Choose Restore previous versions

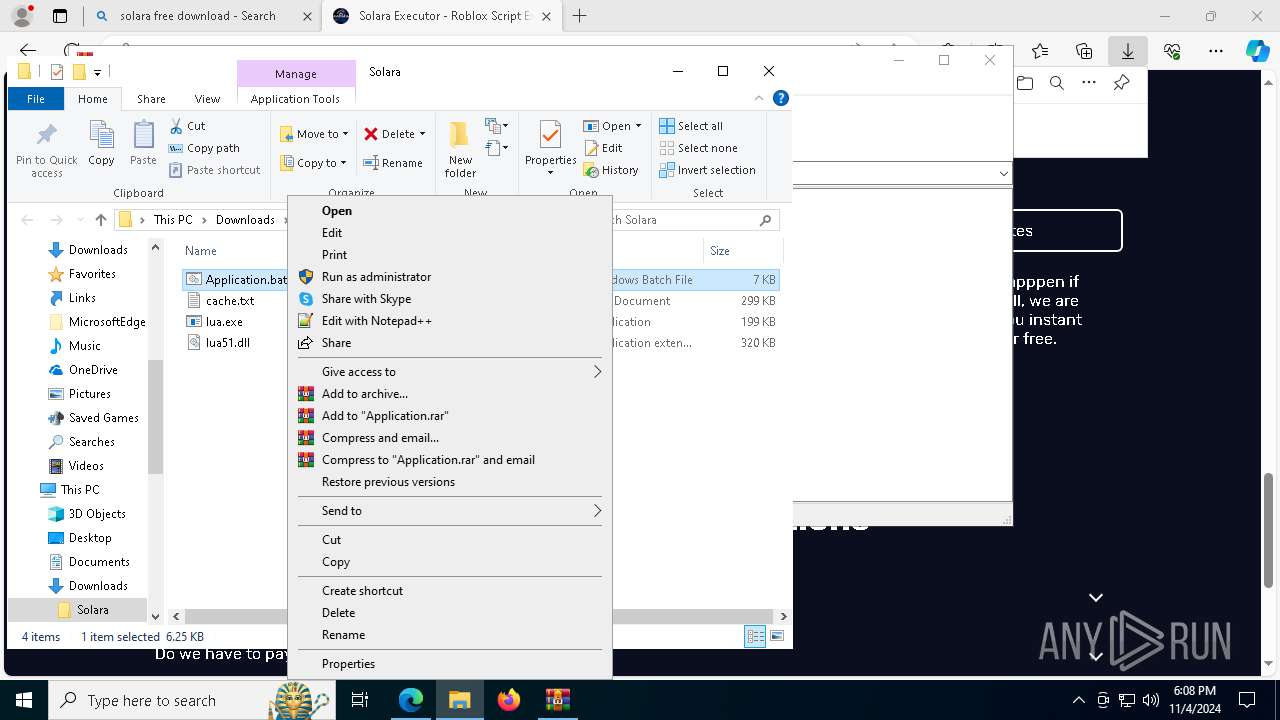click(450, 482)
